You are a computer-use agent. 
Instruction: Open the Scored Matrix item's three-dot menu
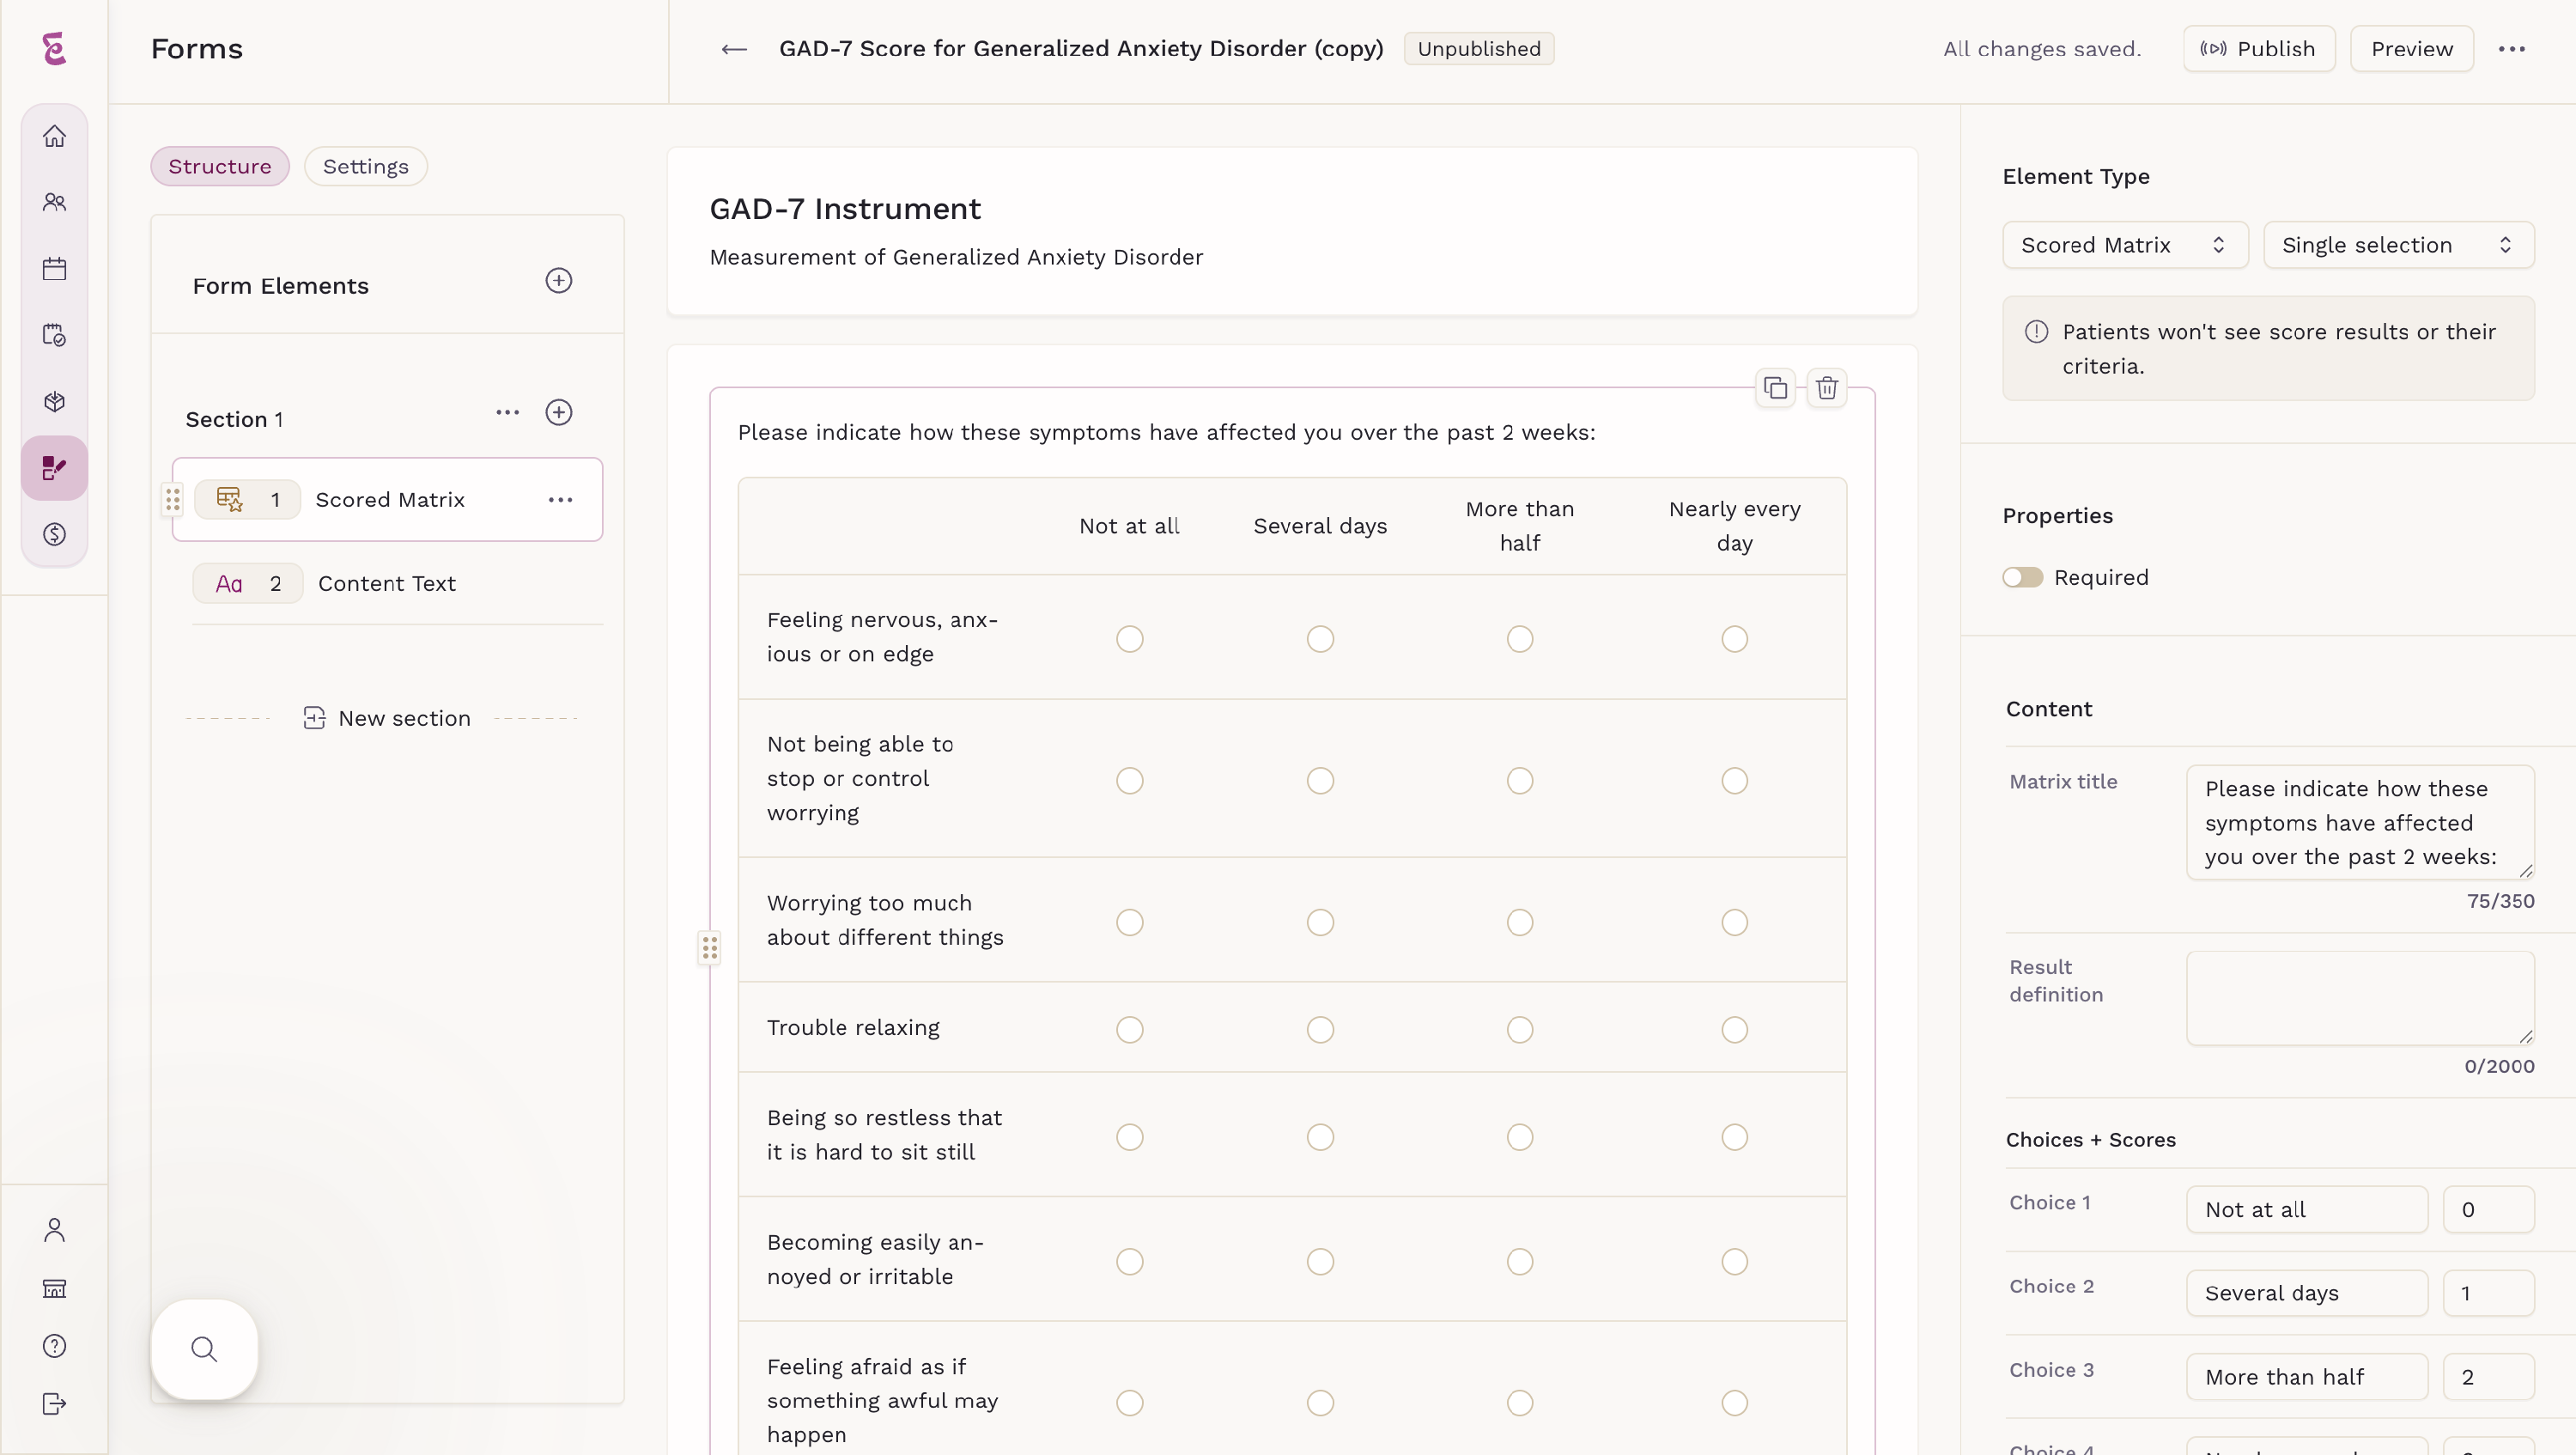pyautogui.click(x=560, y=500)
